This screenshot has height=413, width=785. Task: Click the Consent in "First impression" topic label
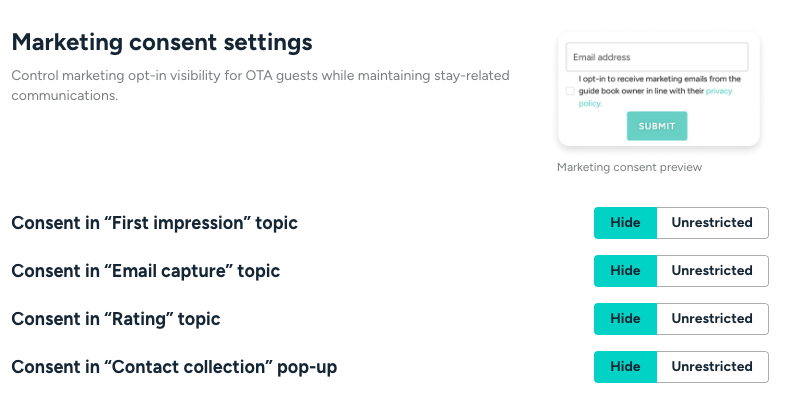click(x=154, y=223)
